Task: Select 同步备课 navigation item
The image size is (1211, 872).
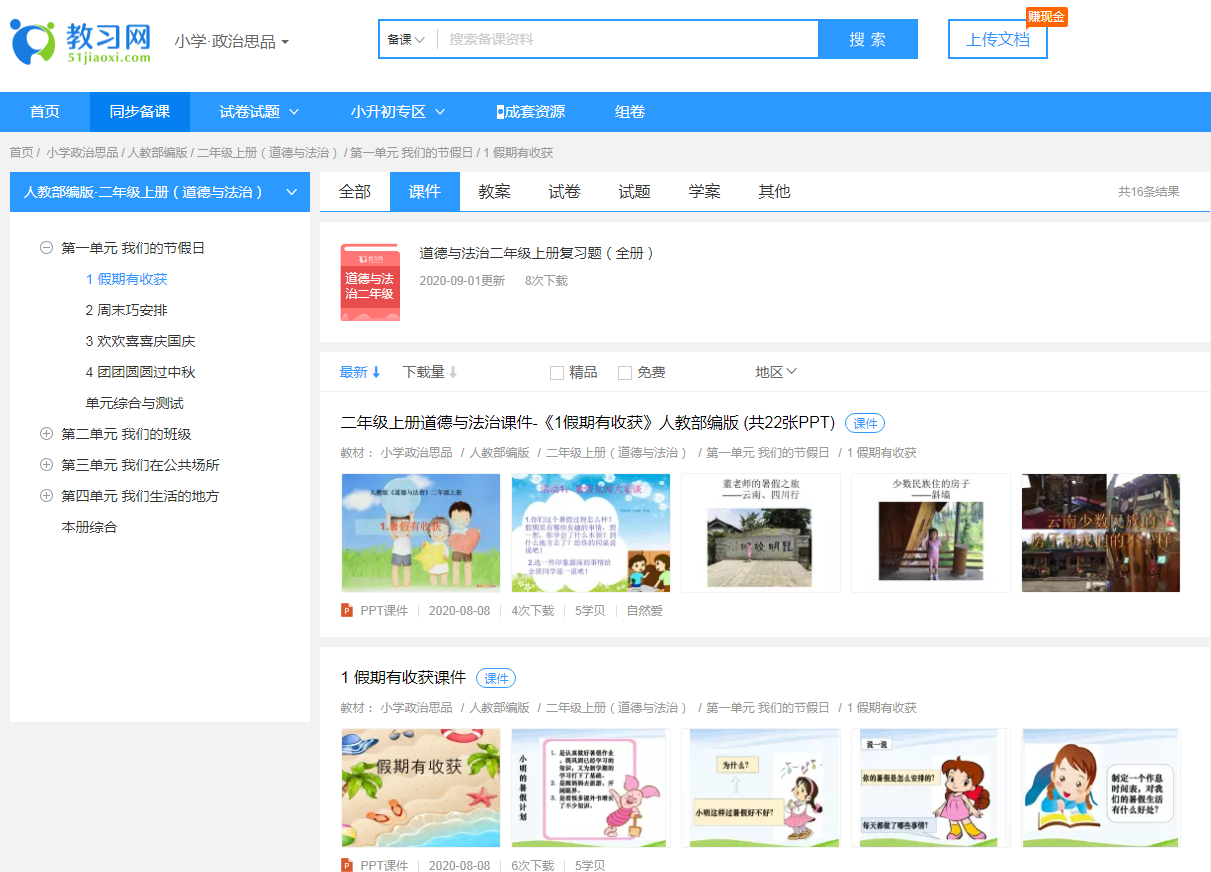Action: (140, 112)
